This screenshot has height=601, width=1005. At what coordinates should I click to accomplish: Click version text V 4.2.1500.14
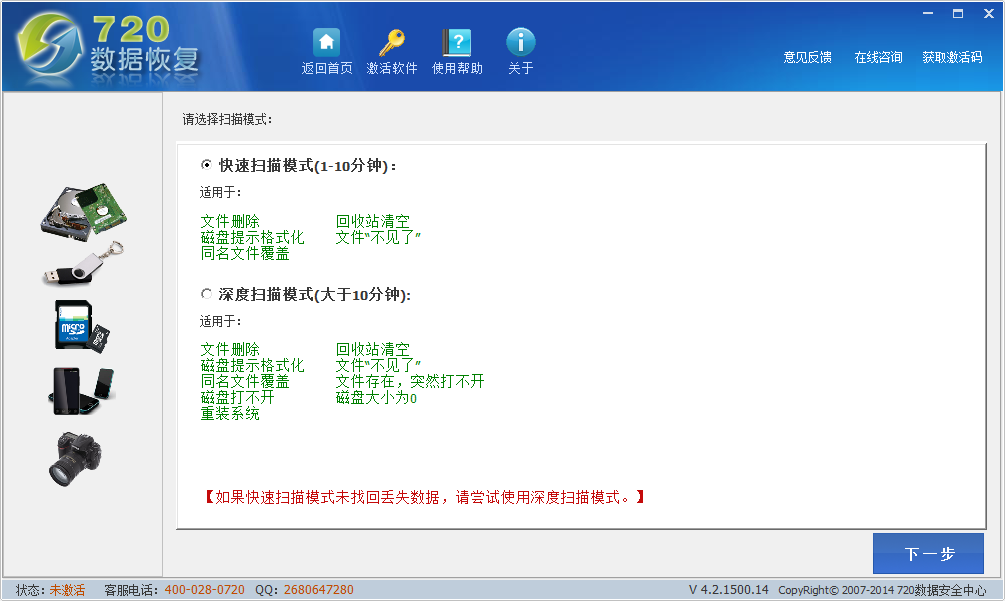(728, 590)
